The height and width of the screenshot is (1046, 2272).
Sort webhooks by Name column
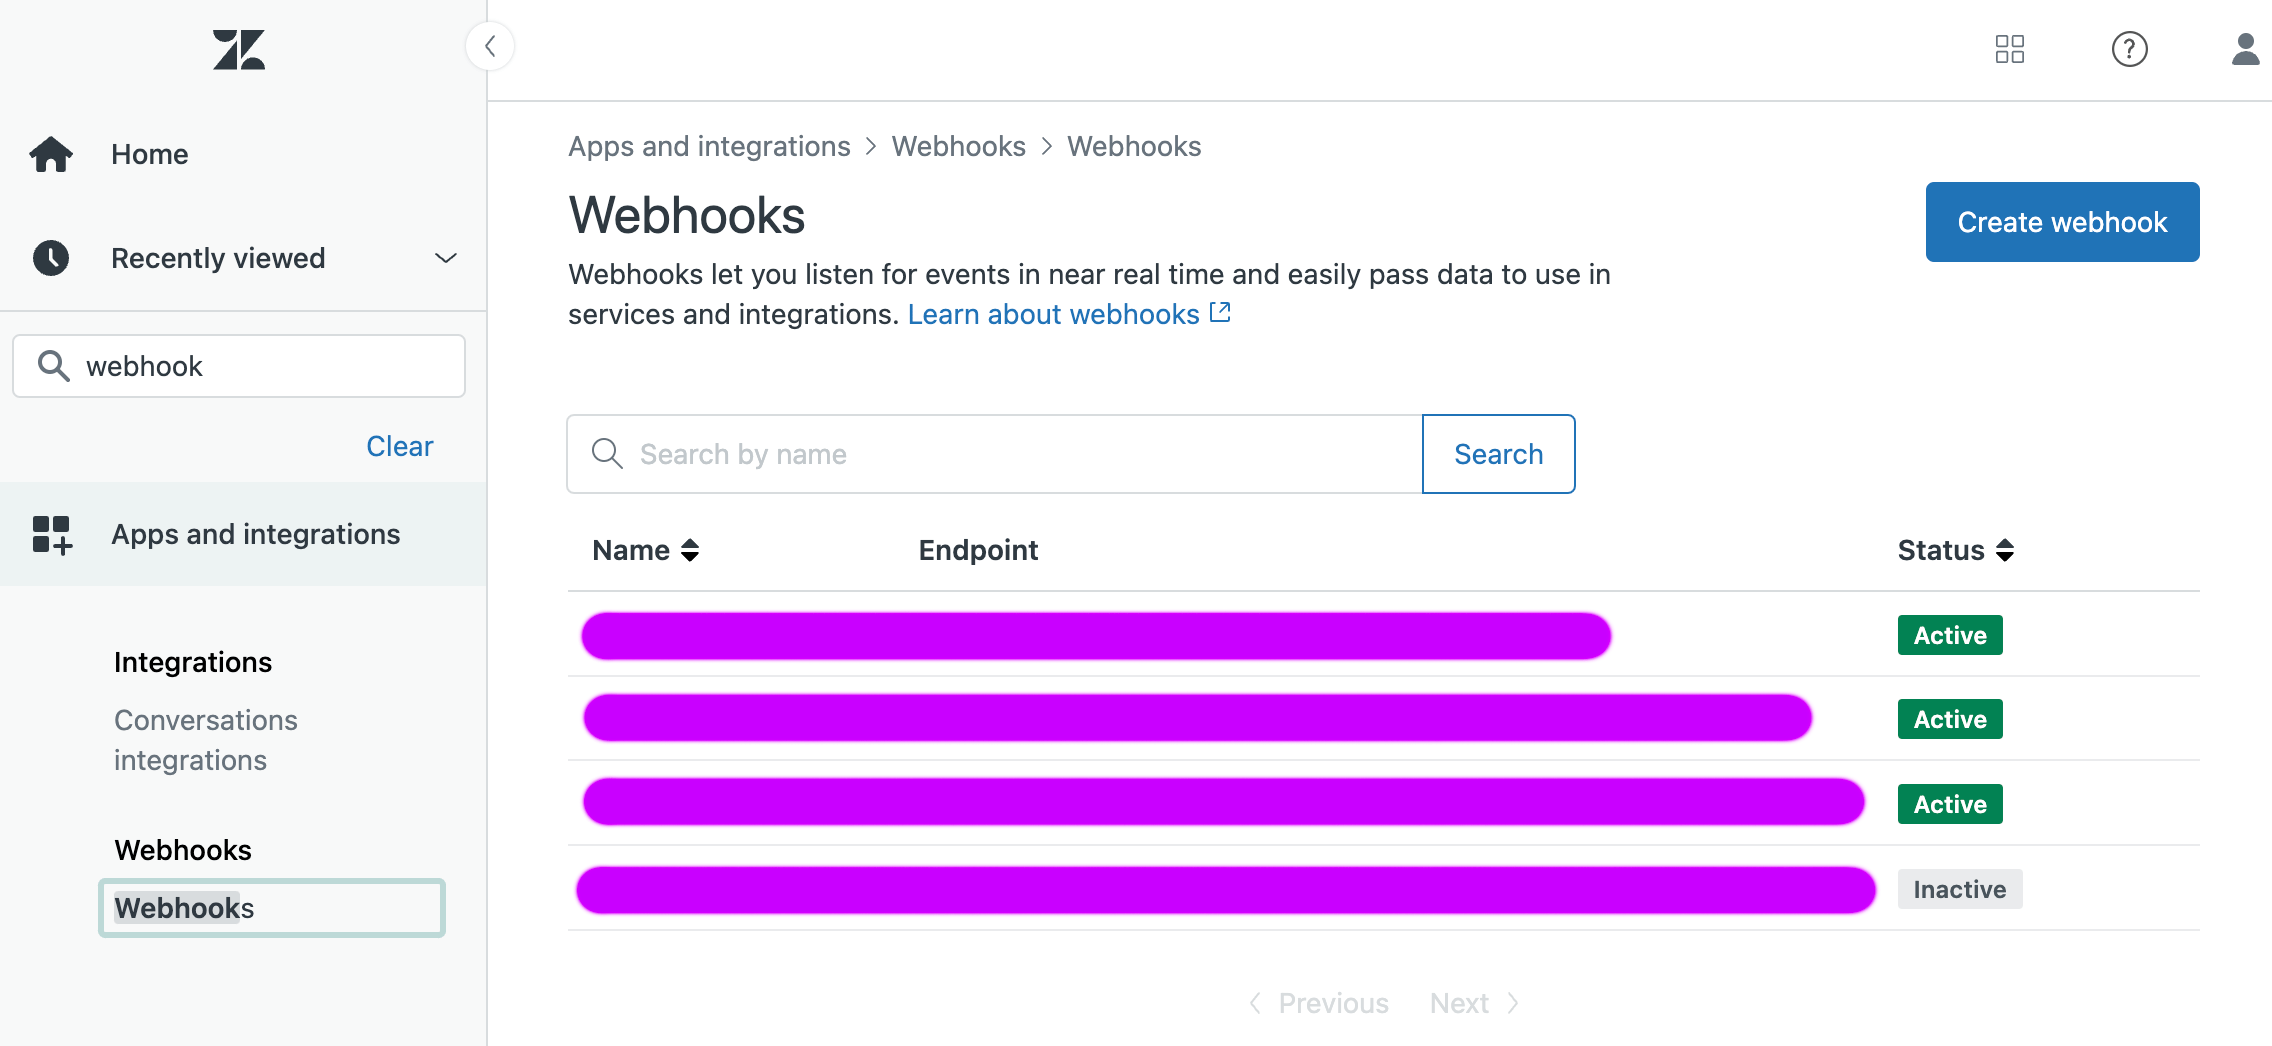(x=645, y=550)
